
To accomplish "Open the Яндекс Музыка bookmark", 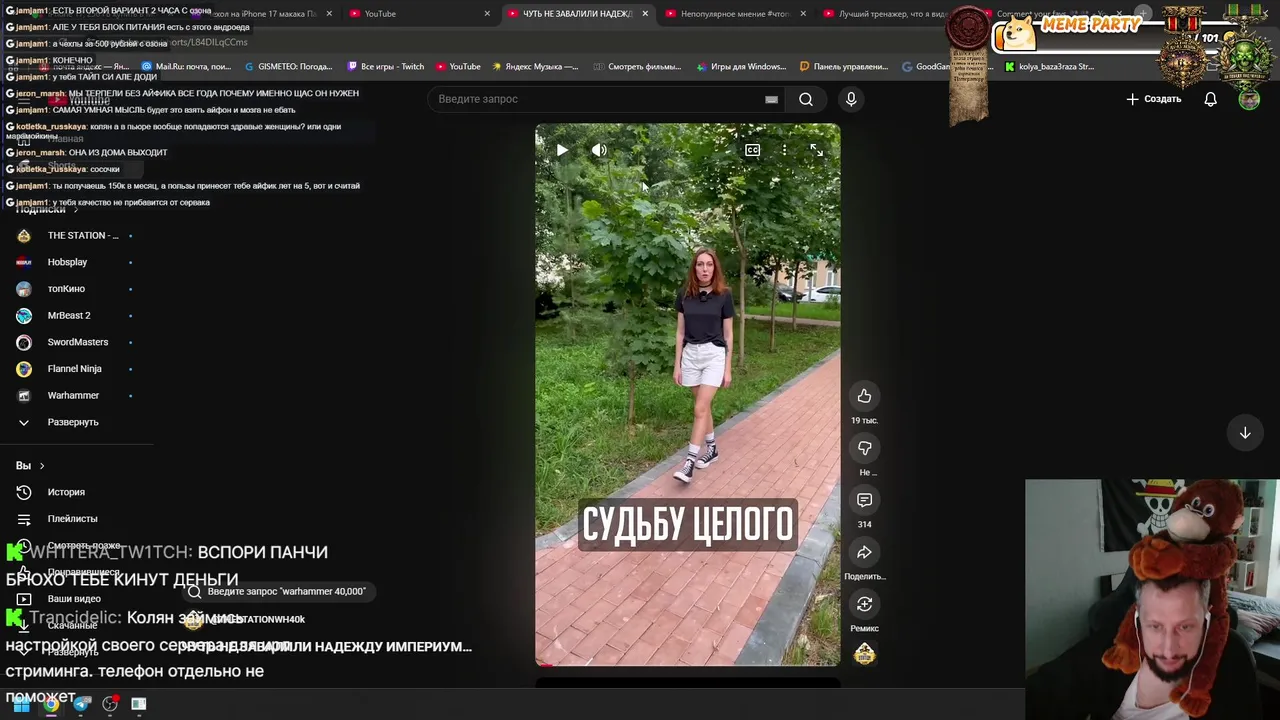I will (x=536, y=67).
